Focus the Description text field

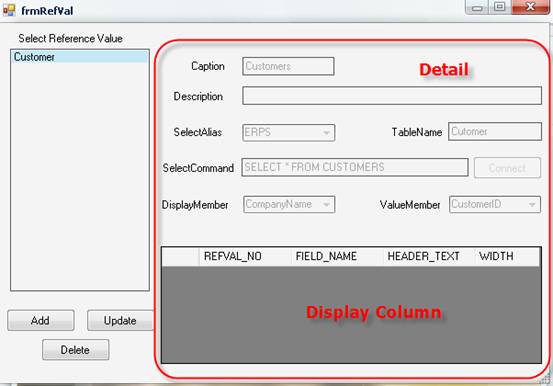[392, 96]
